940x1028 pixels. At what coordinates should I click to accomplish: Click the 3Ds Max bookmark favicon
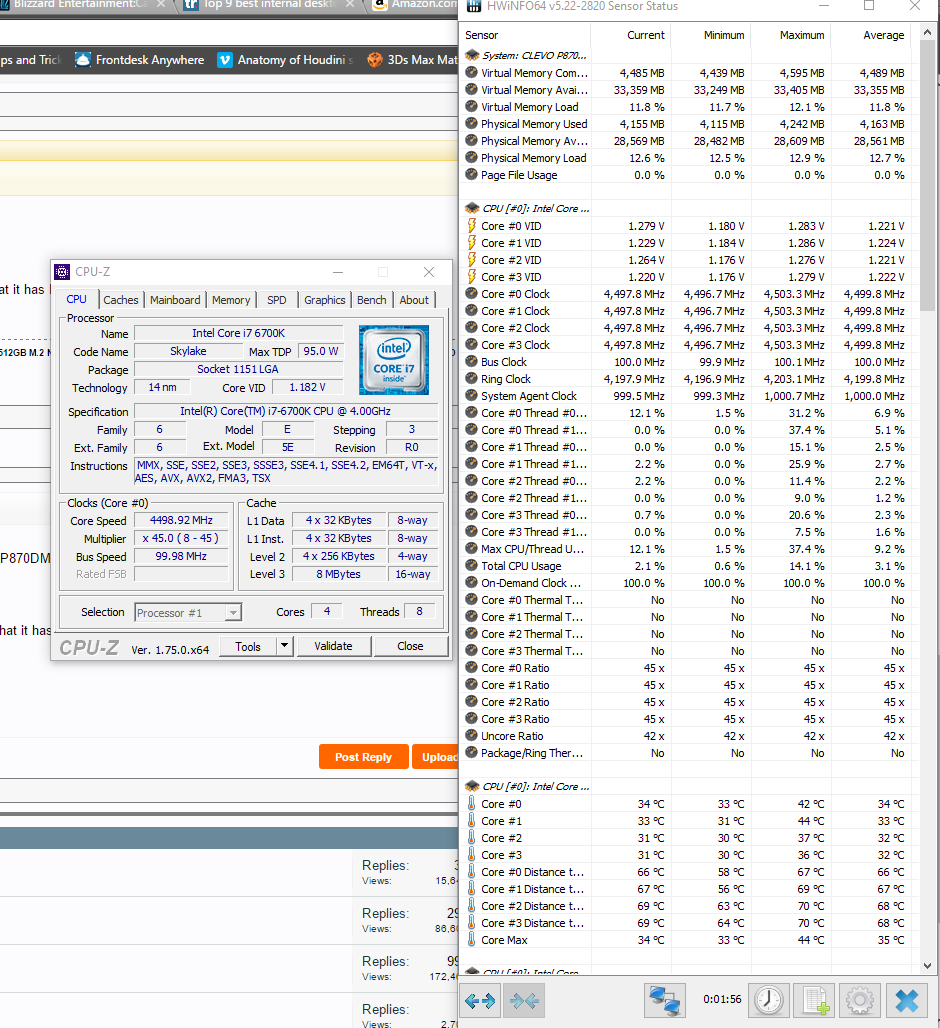point(375,60)
